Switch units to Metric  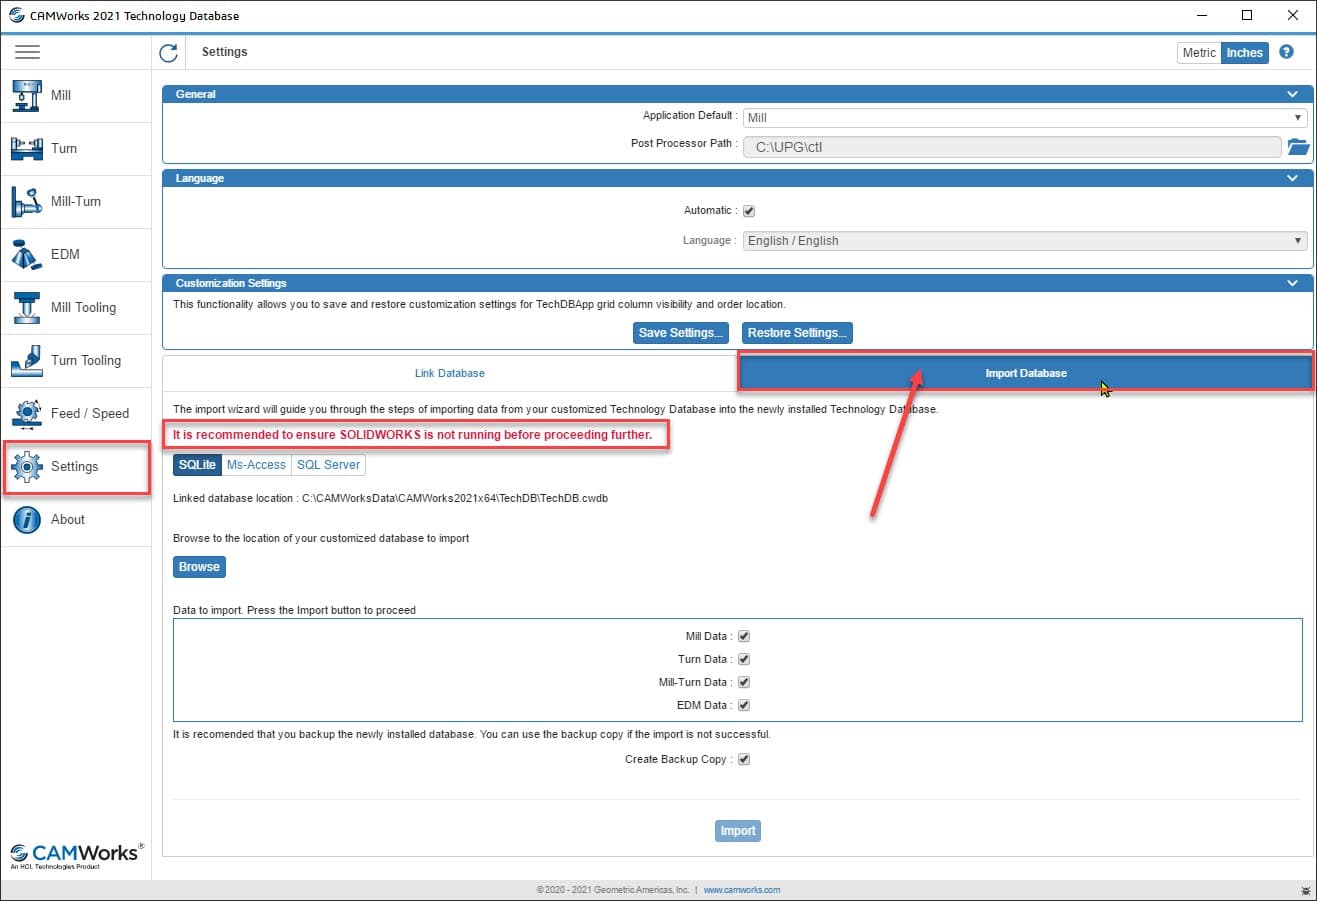pos(1199,53)
